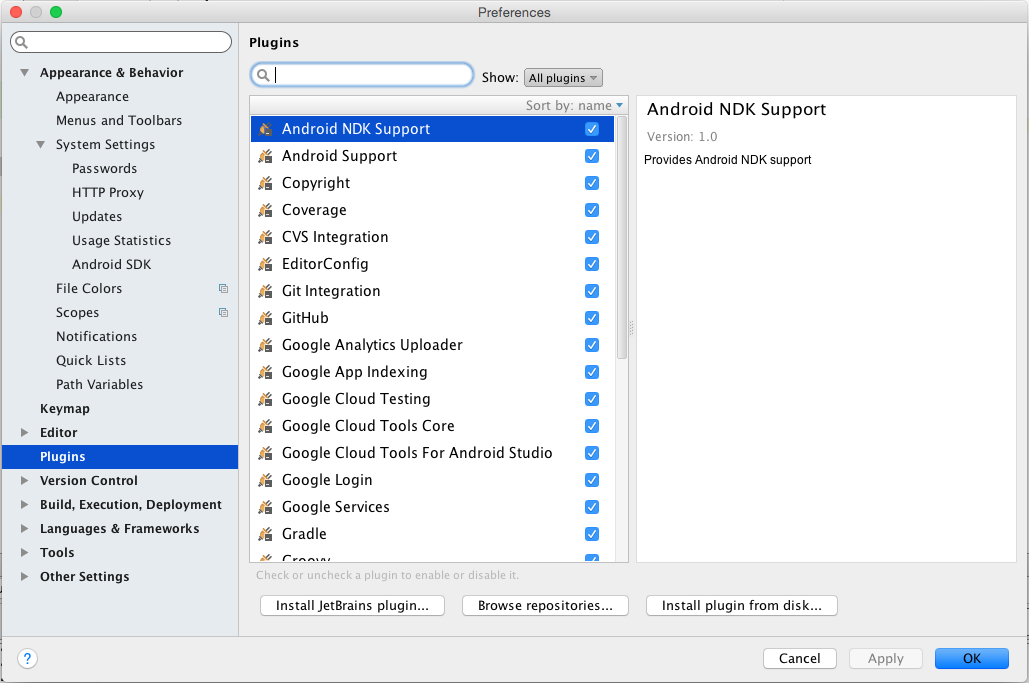The image size is (1029, 683).
Task: Open the Notifications settings page
Action: coord(96,337)
